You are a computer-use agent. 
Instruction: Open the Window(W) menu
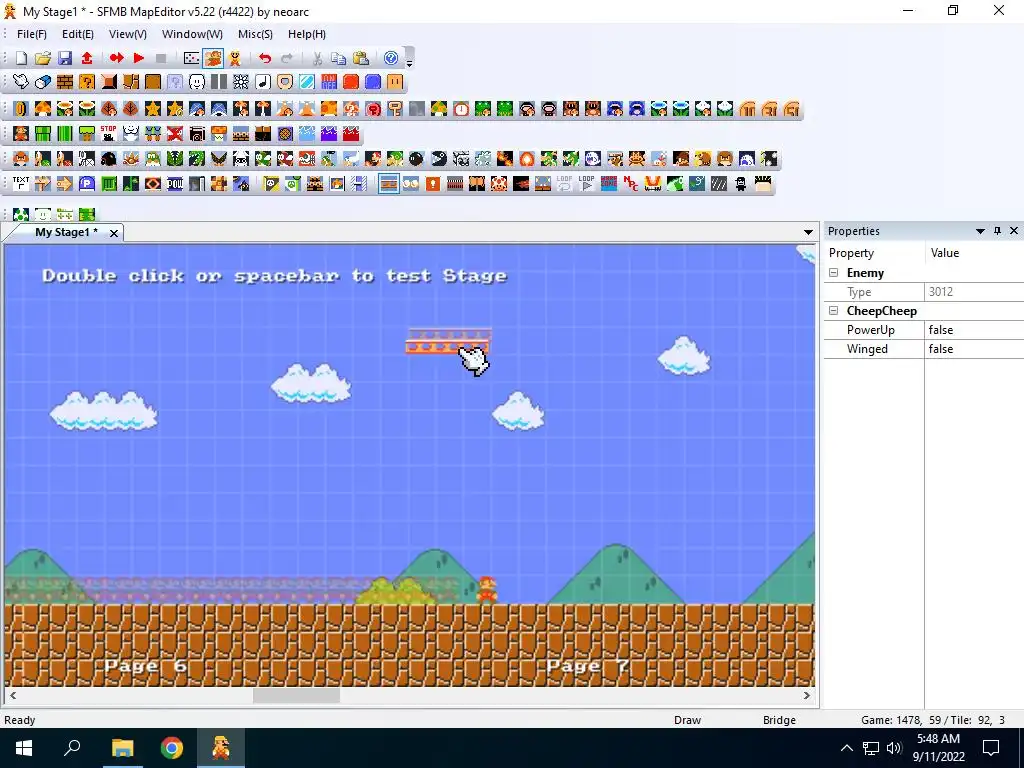coord(192,34)
